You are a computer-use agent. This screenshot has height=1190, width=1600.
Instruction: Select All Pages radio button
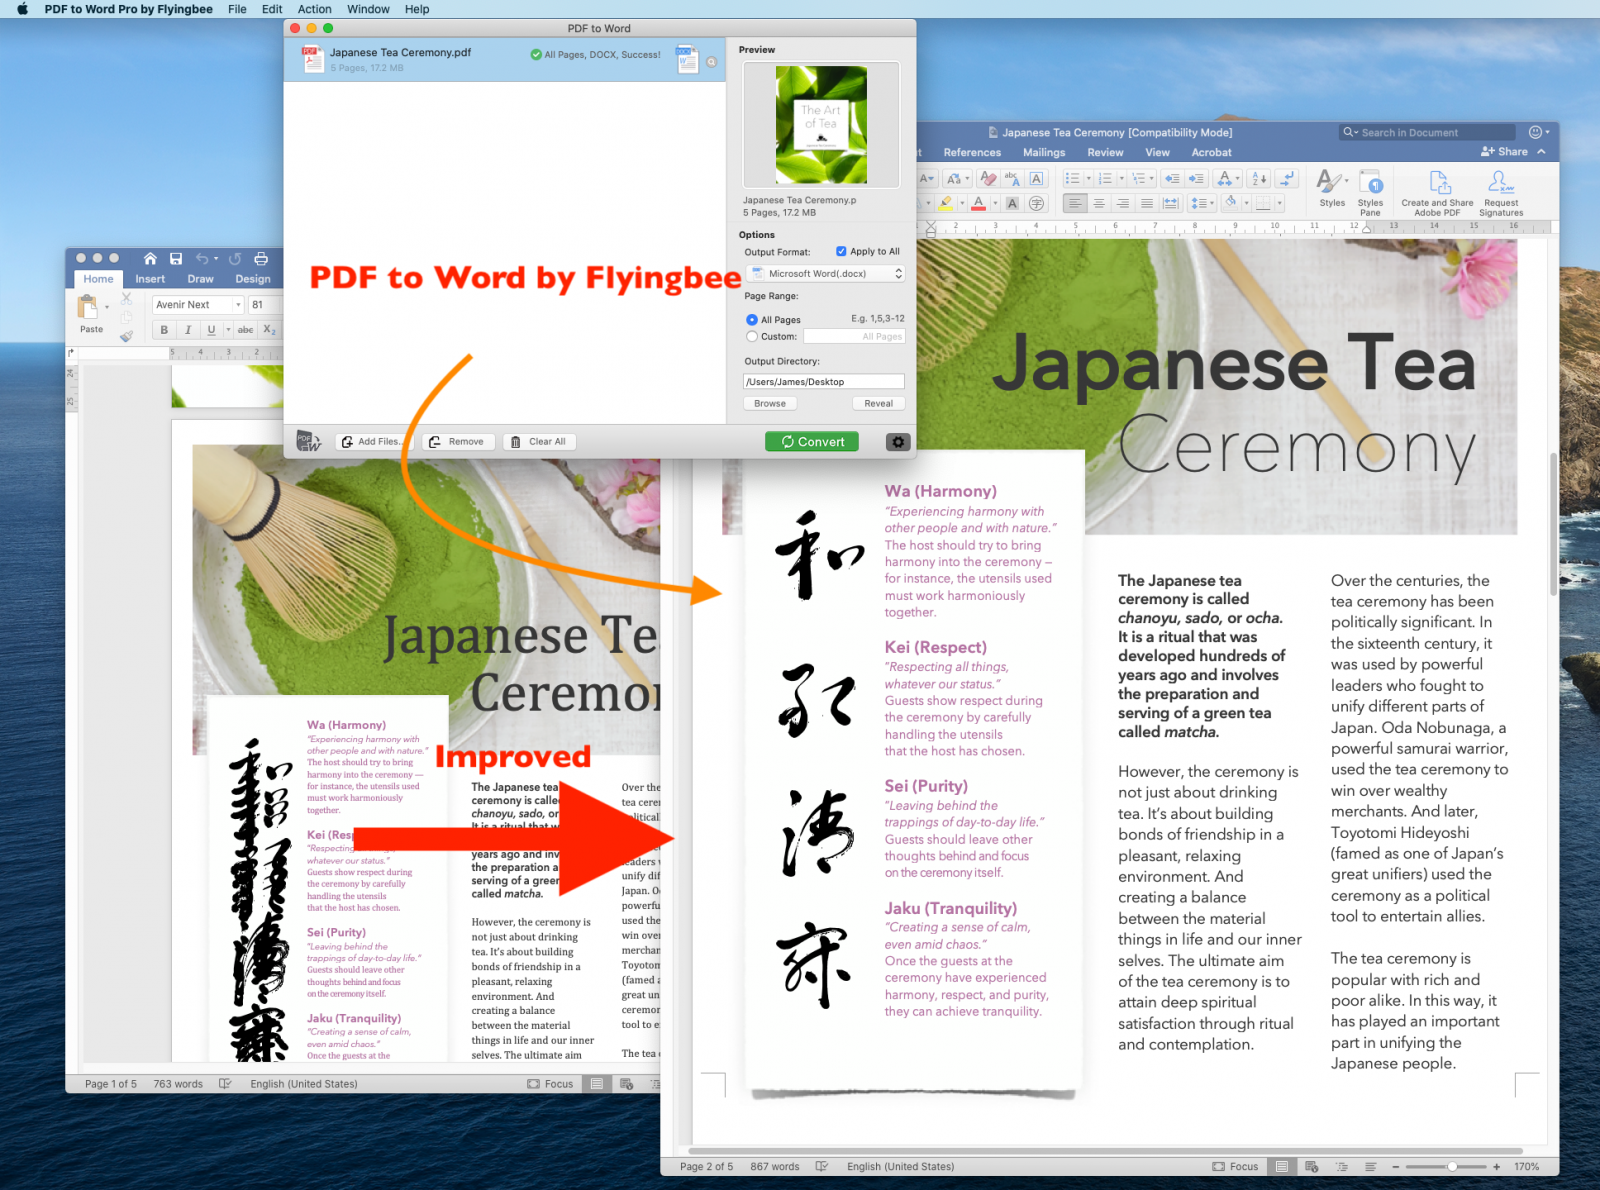[751, 320]
